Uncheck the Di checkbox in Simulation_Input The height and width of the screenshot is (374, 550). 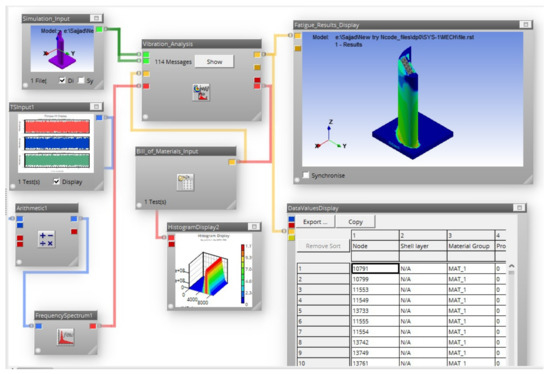62,80
